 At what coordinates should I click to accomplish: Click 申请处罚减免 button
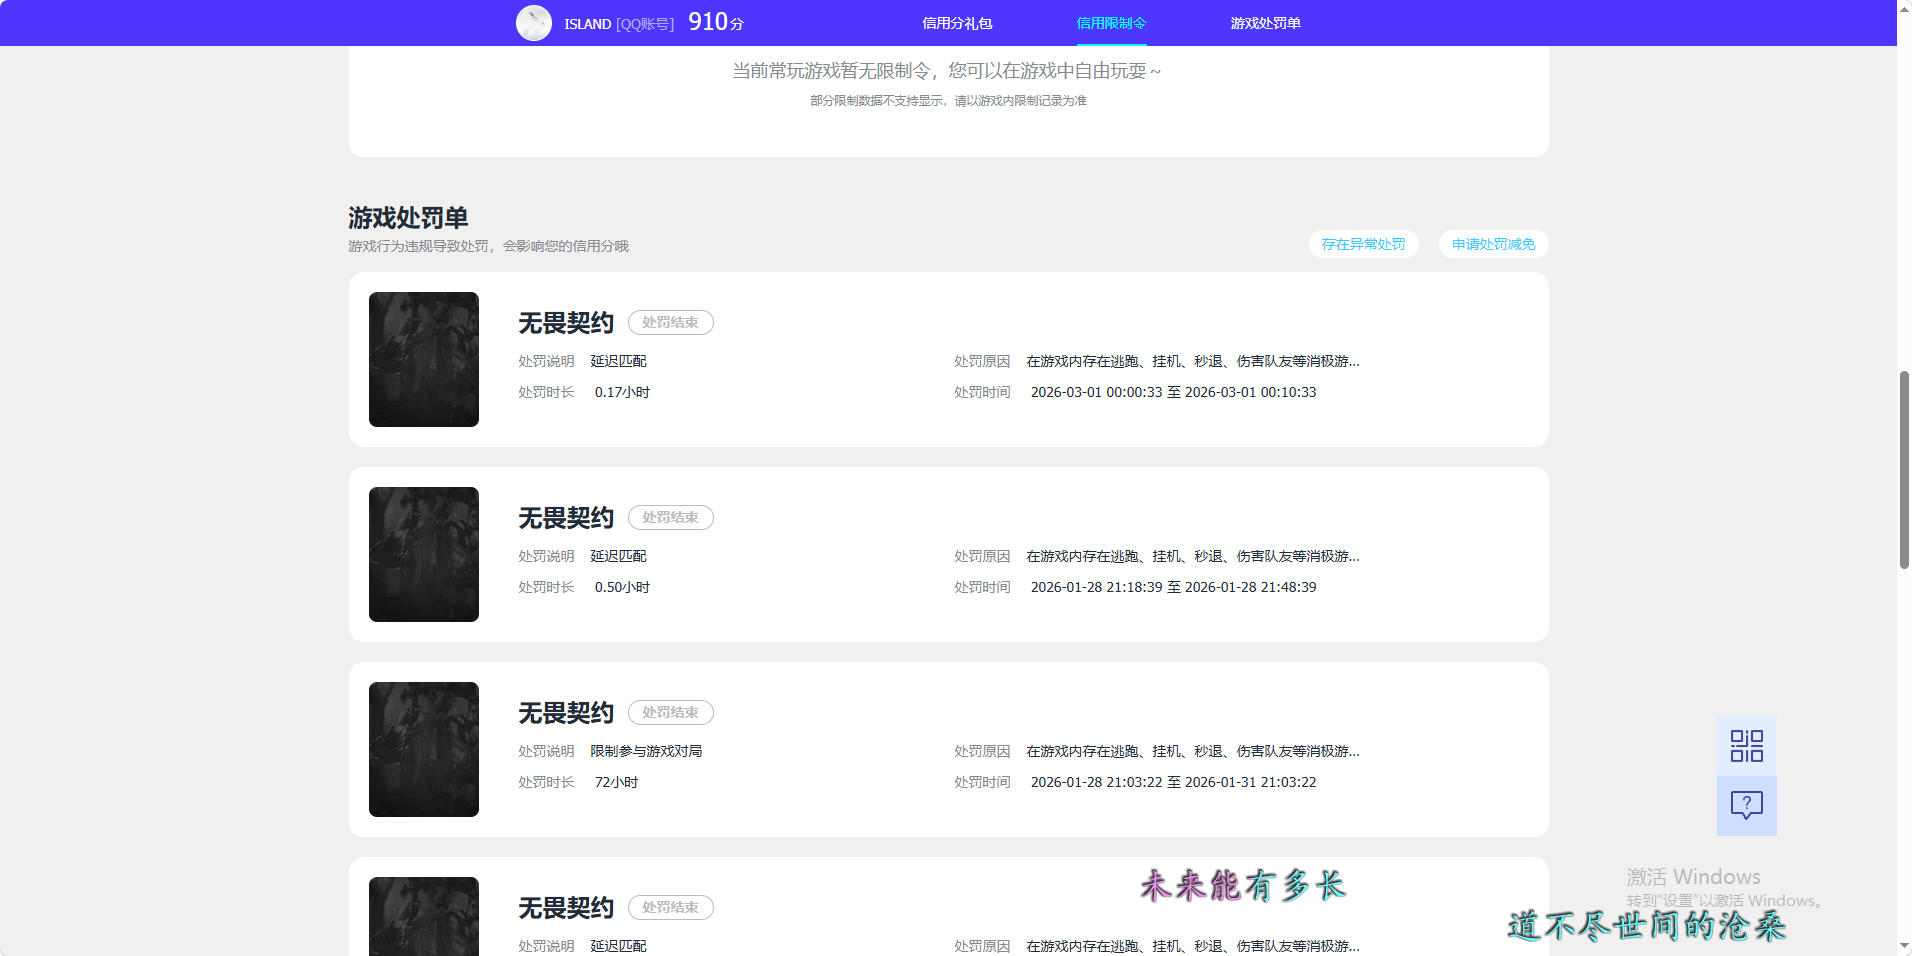coord(1493,244)
